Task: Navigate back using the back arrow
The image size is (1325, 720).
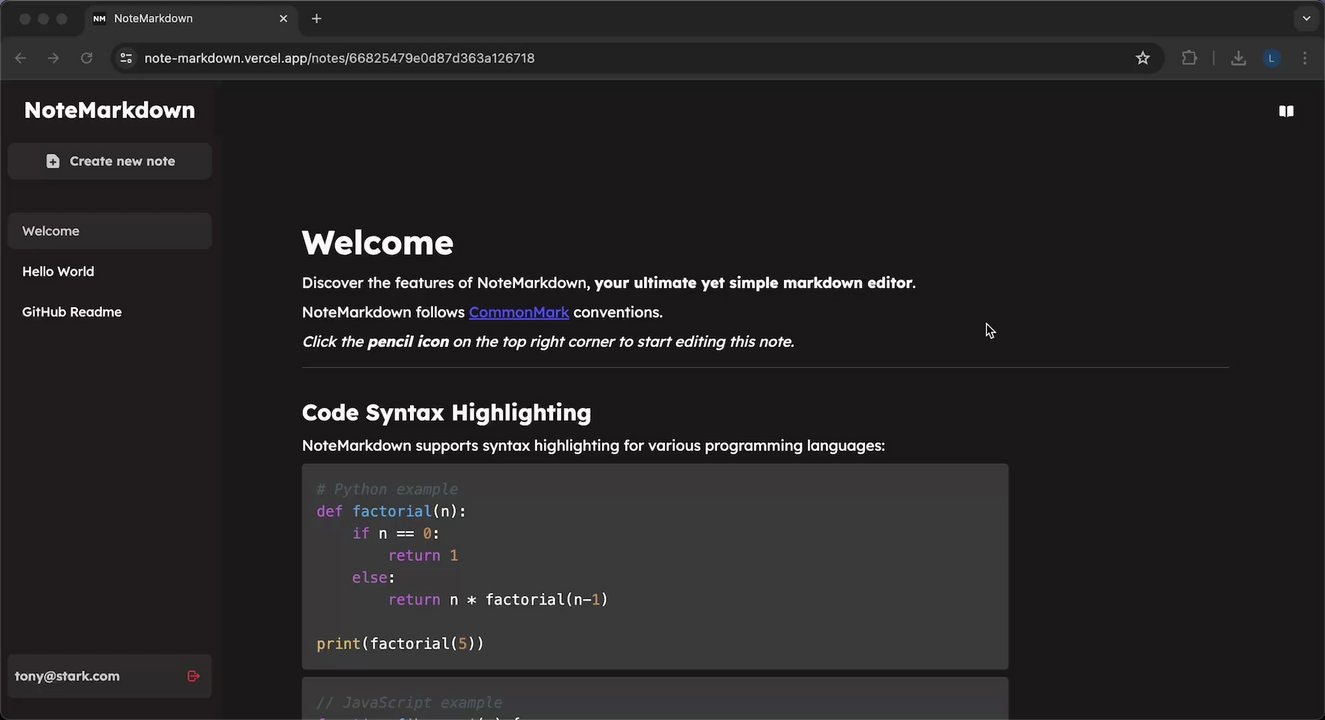Action: coord(20,58)
